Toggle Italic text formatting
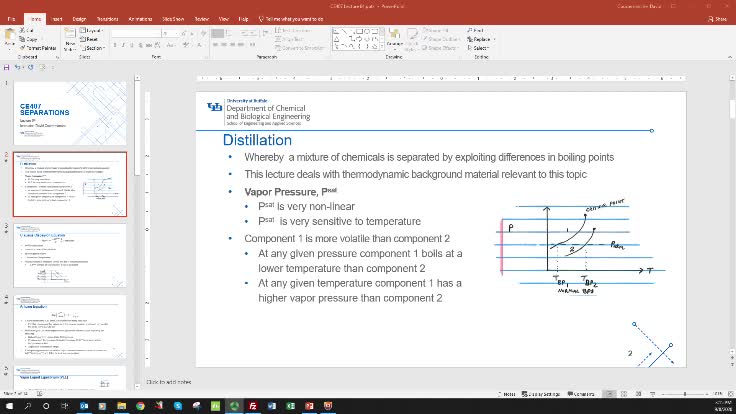This screenshot has height=414, width=736. click(125, 45)
